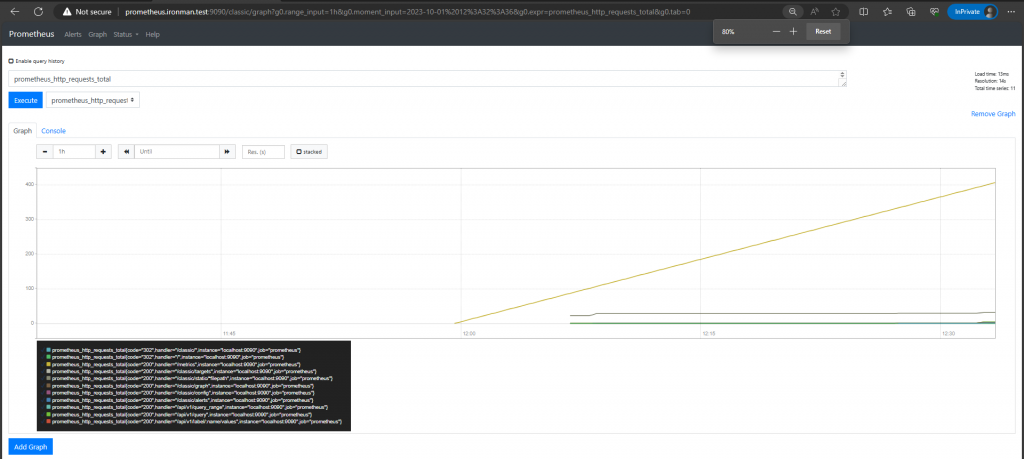The image size is (1024, 459).
Task: Click the Total time series: 11 text
Action: point(995,87)
